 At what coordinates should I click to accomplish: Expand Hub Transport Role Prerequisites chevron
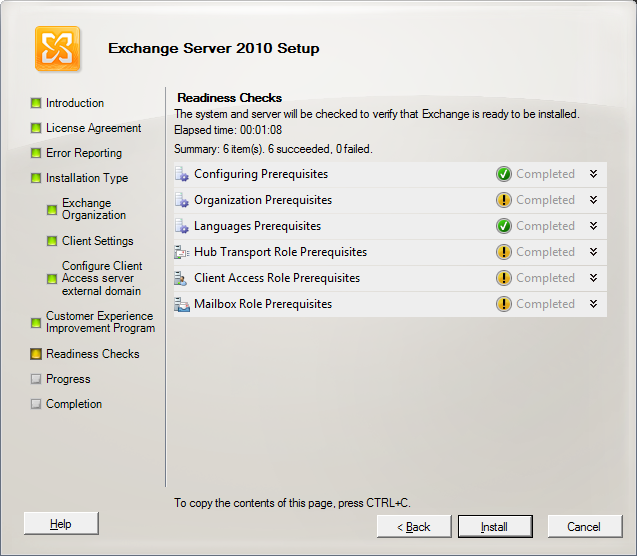click(x=594, y=252)
